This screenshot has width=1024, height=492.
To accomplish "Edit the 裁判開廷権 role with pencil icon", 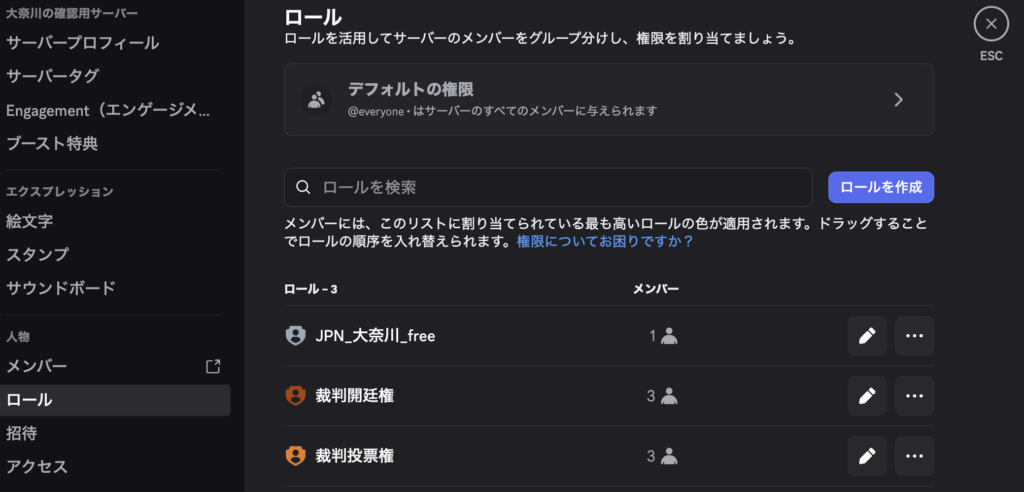I will [x=867, y=396].
